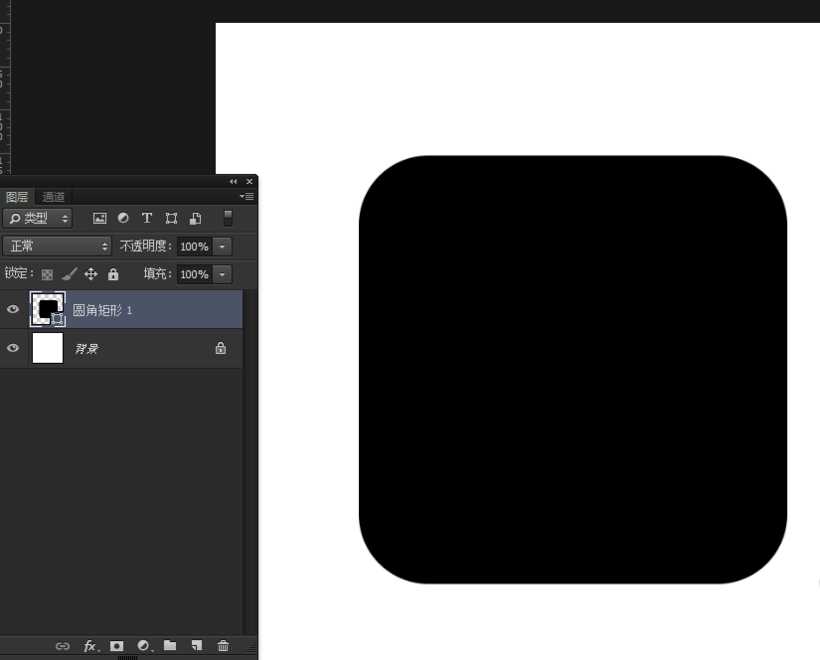Open the 正常 blend mode dropdown
The width and height of the screenshot is (820, 660).
pyautogui.click(x=58, y=246)
